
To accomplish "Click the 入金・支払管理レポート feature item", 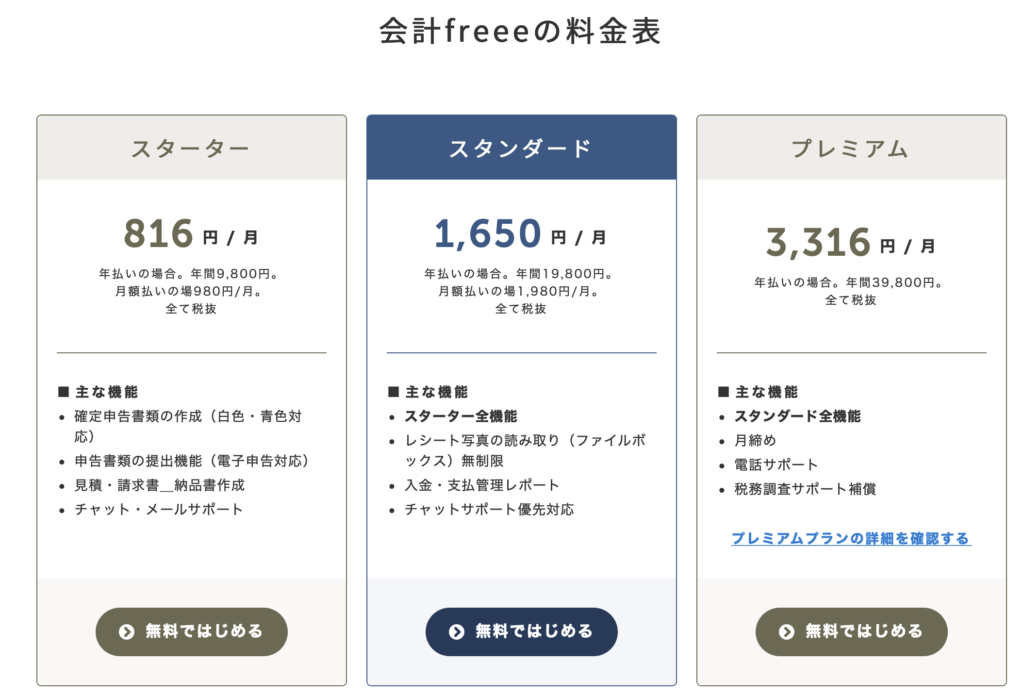I will click(x=482, y=485).
